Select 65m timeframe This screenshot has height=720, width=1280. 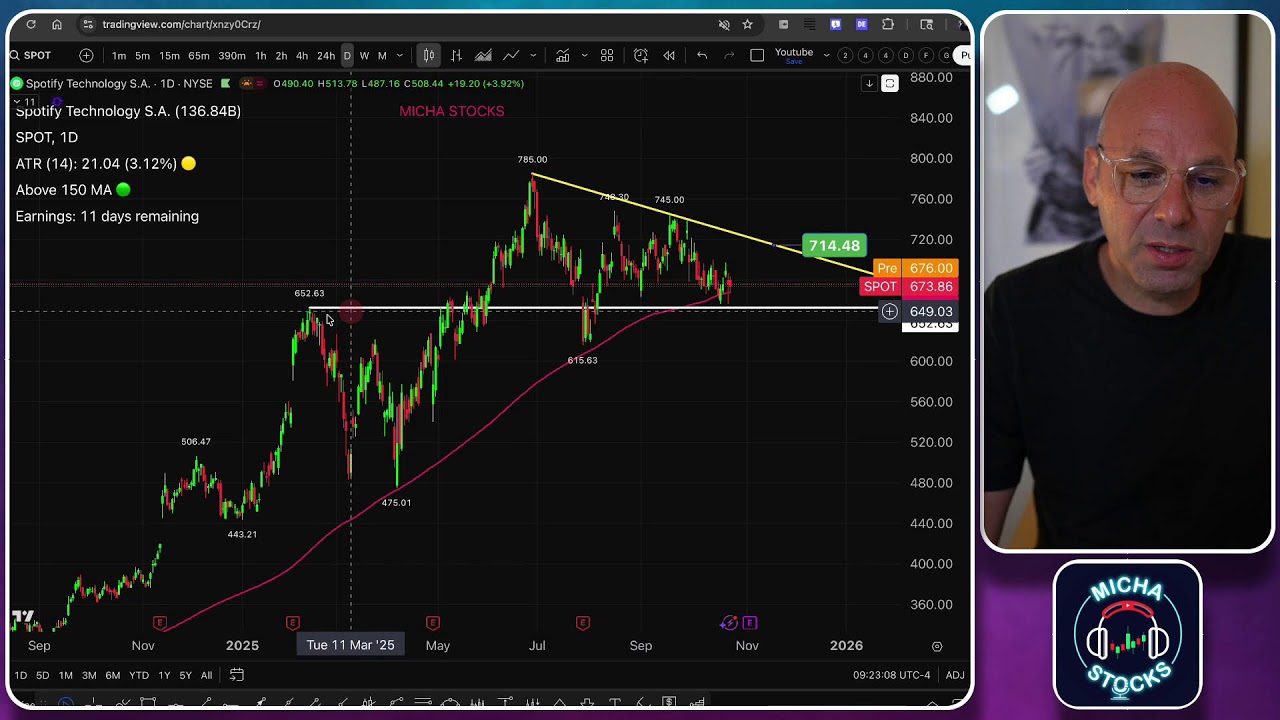(199, 55)
